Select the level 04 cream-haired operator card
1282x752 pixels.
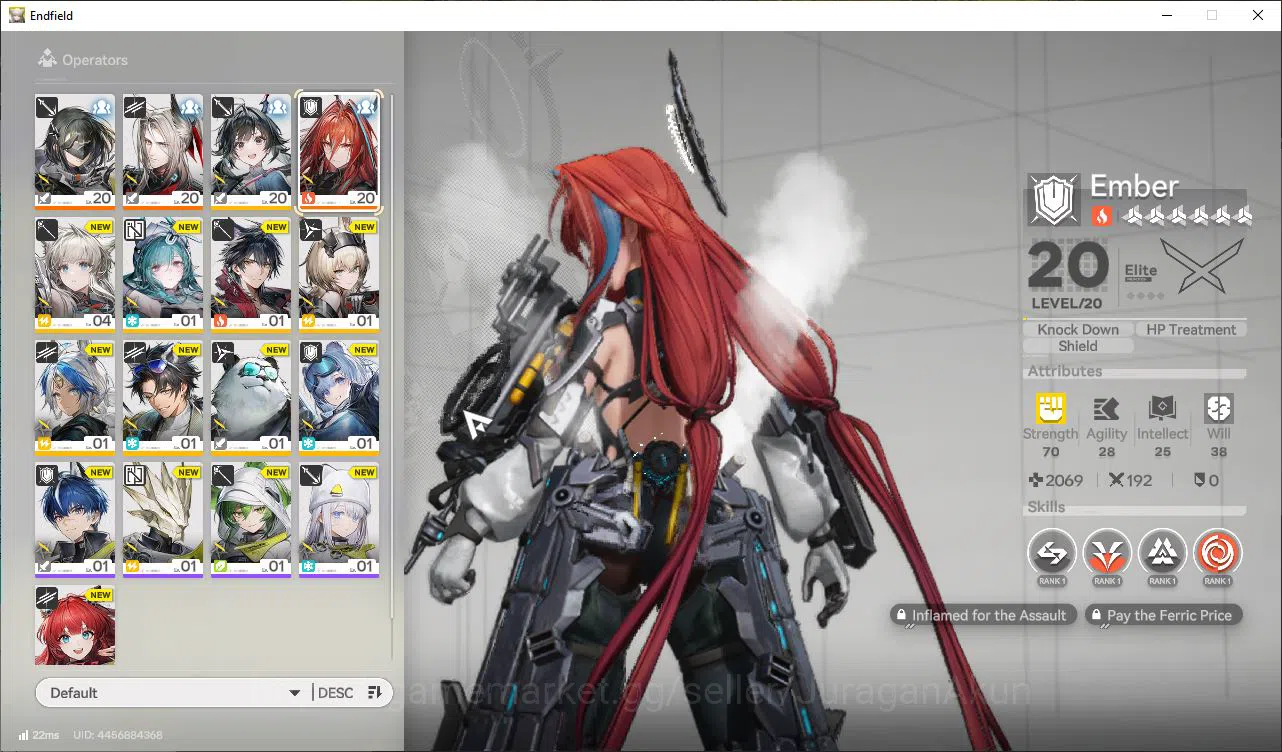(x=75, y=275)
